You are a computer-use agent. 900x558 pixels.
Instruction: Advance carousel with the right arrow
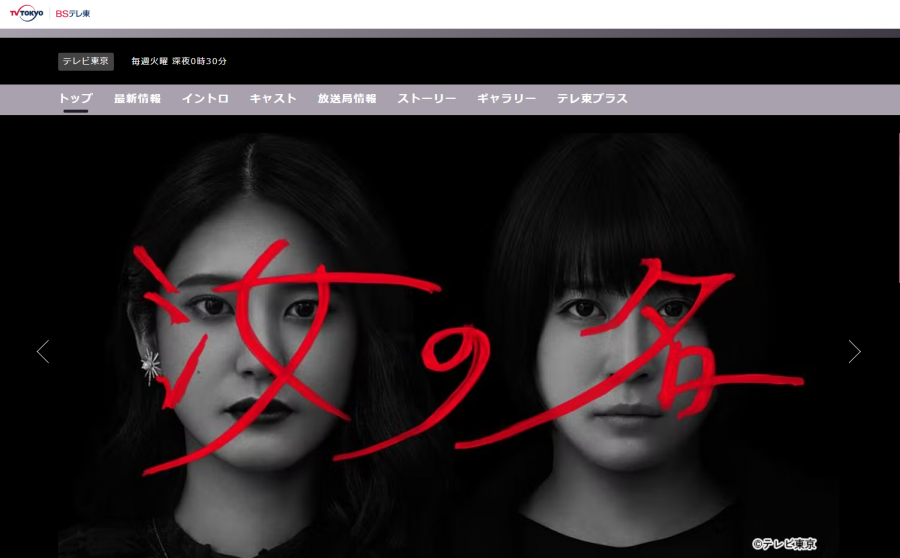point(854,351)
